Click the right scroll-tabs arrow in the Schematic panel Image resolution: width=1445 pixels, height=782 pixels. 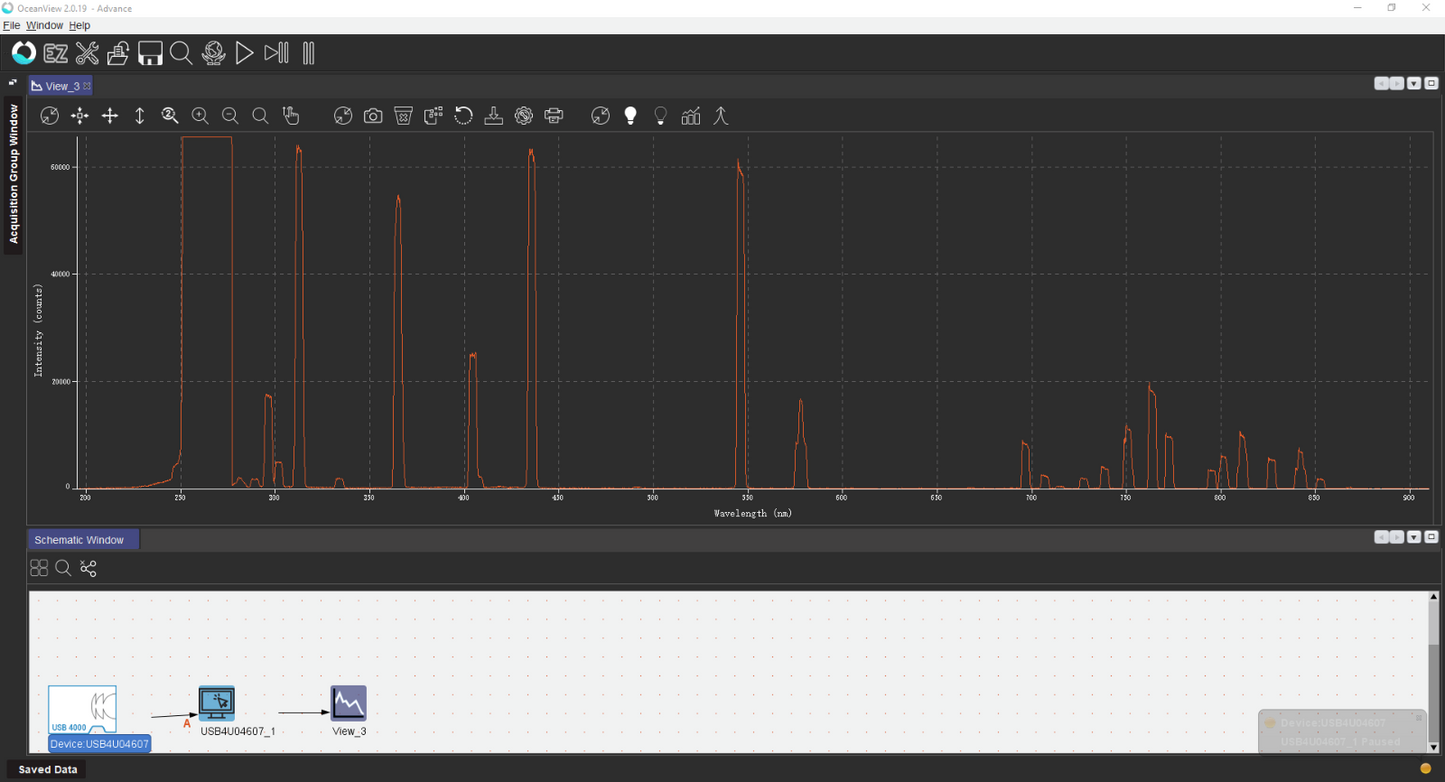click(x=1397, y=537)
